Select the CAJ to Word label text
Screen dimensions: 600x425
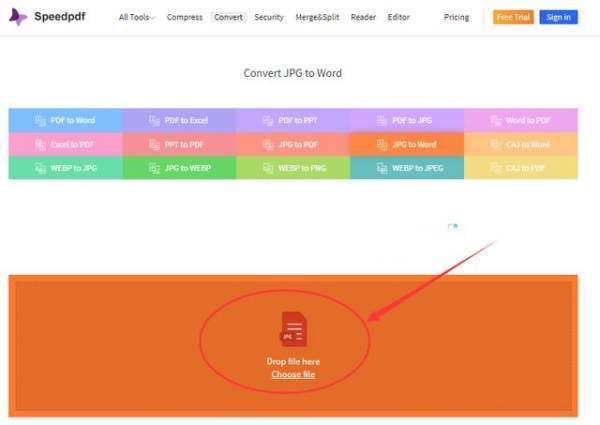(528, 145)
